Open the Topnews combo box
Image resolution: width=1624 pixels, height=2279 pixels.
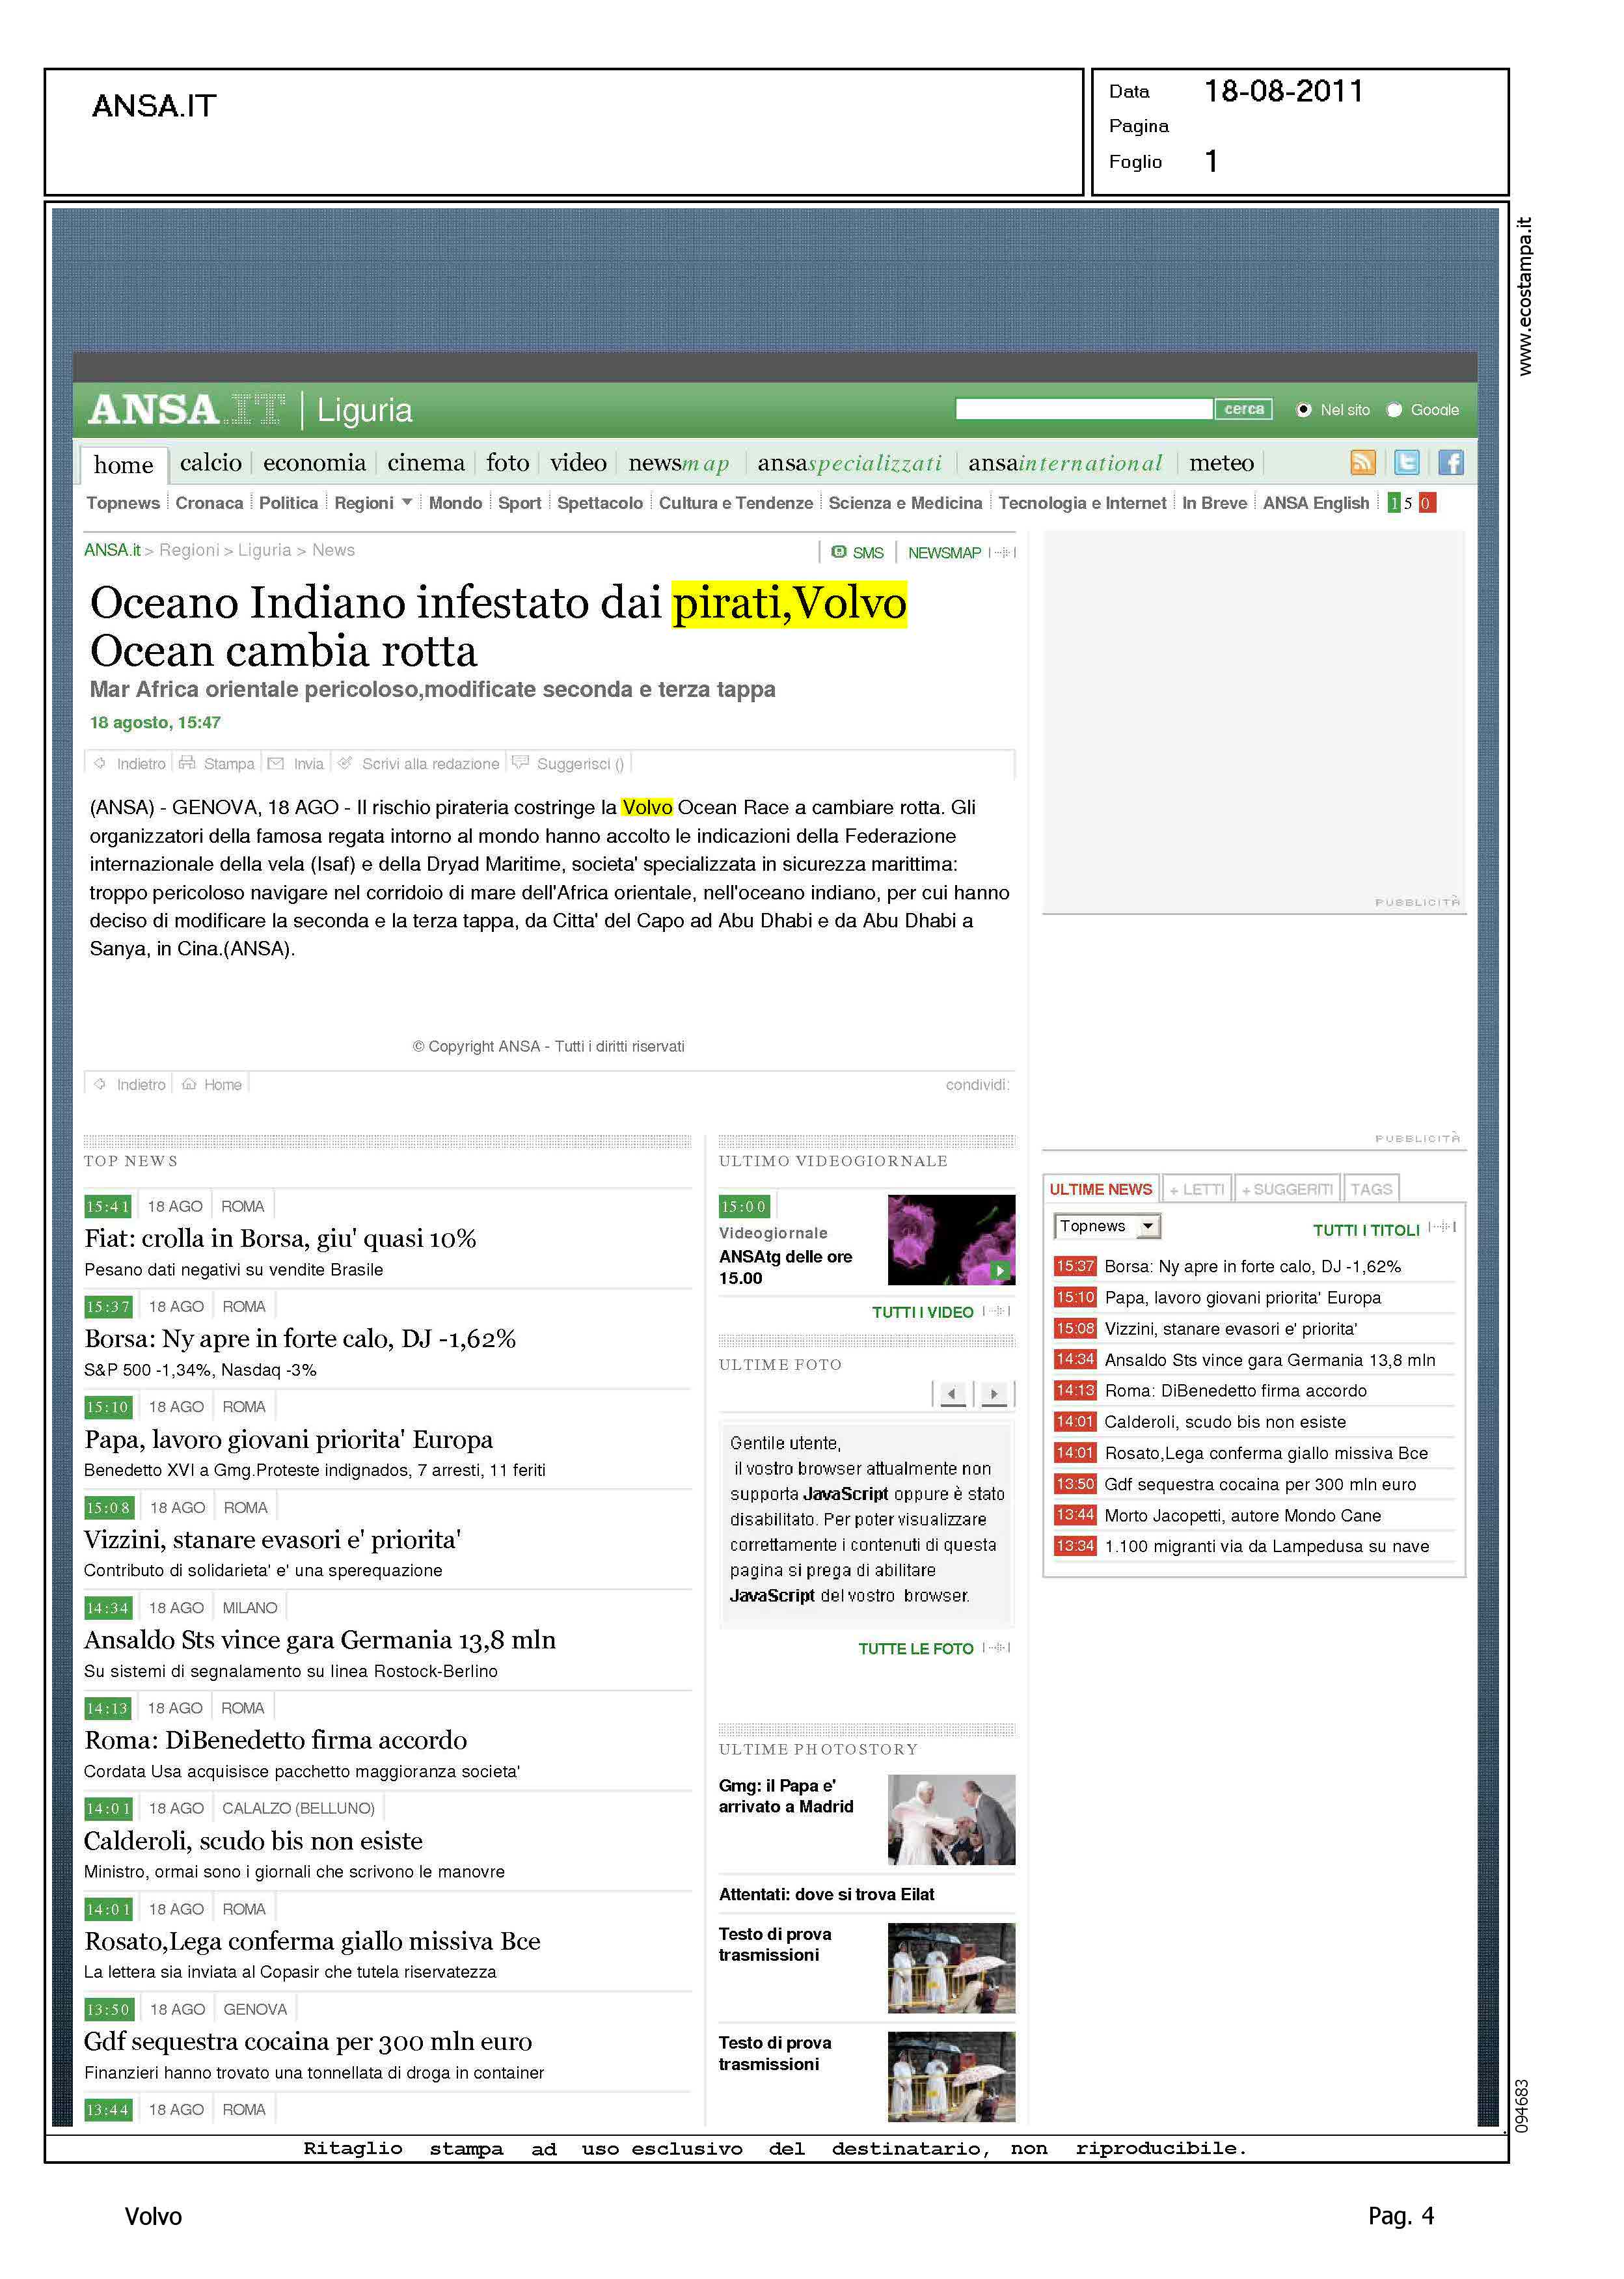click(x=1106, y=1226)
